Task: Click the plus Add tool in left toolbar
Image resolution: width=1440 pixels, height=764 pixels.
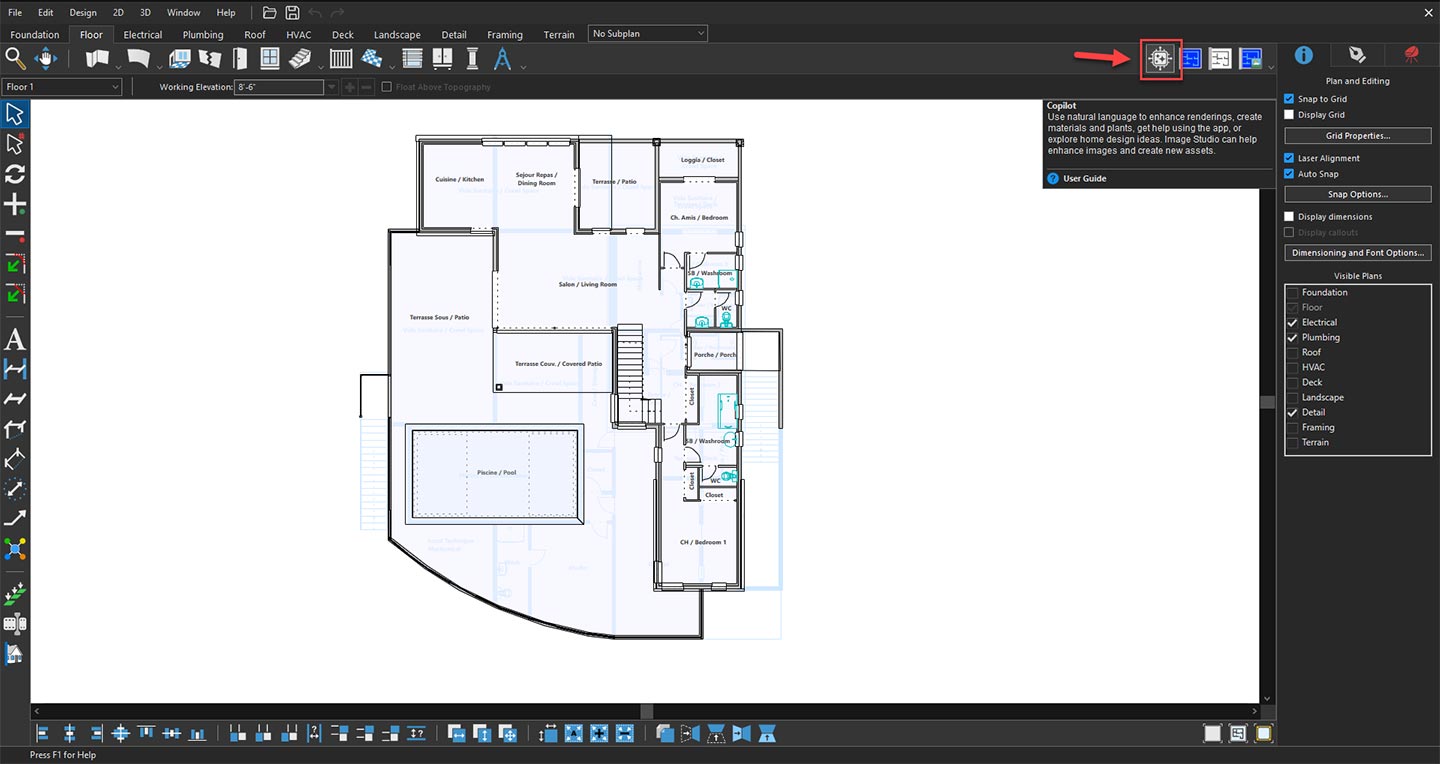Action: (15, 205)
